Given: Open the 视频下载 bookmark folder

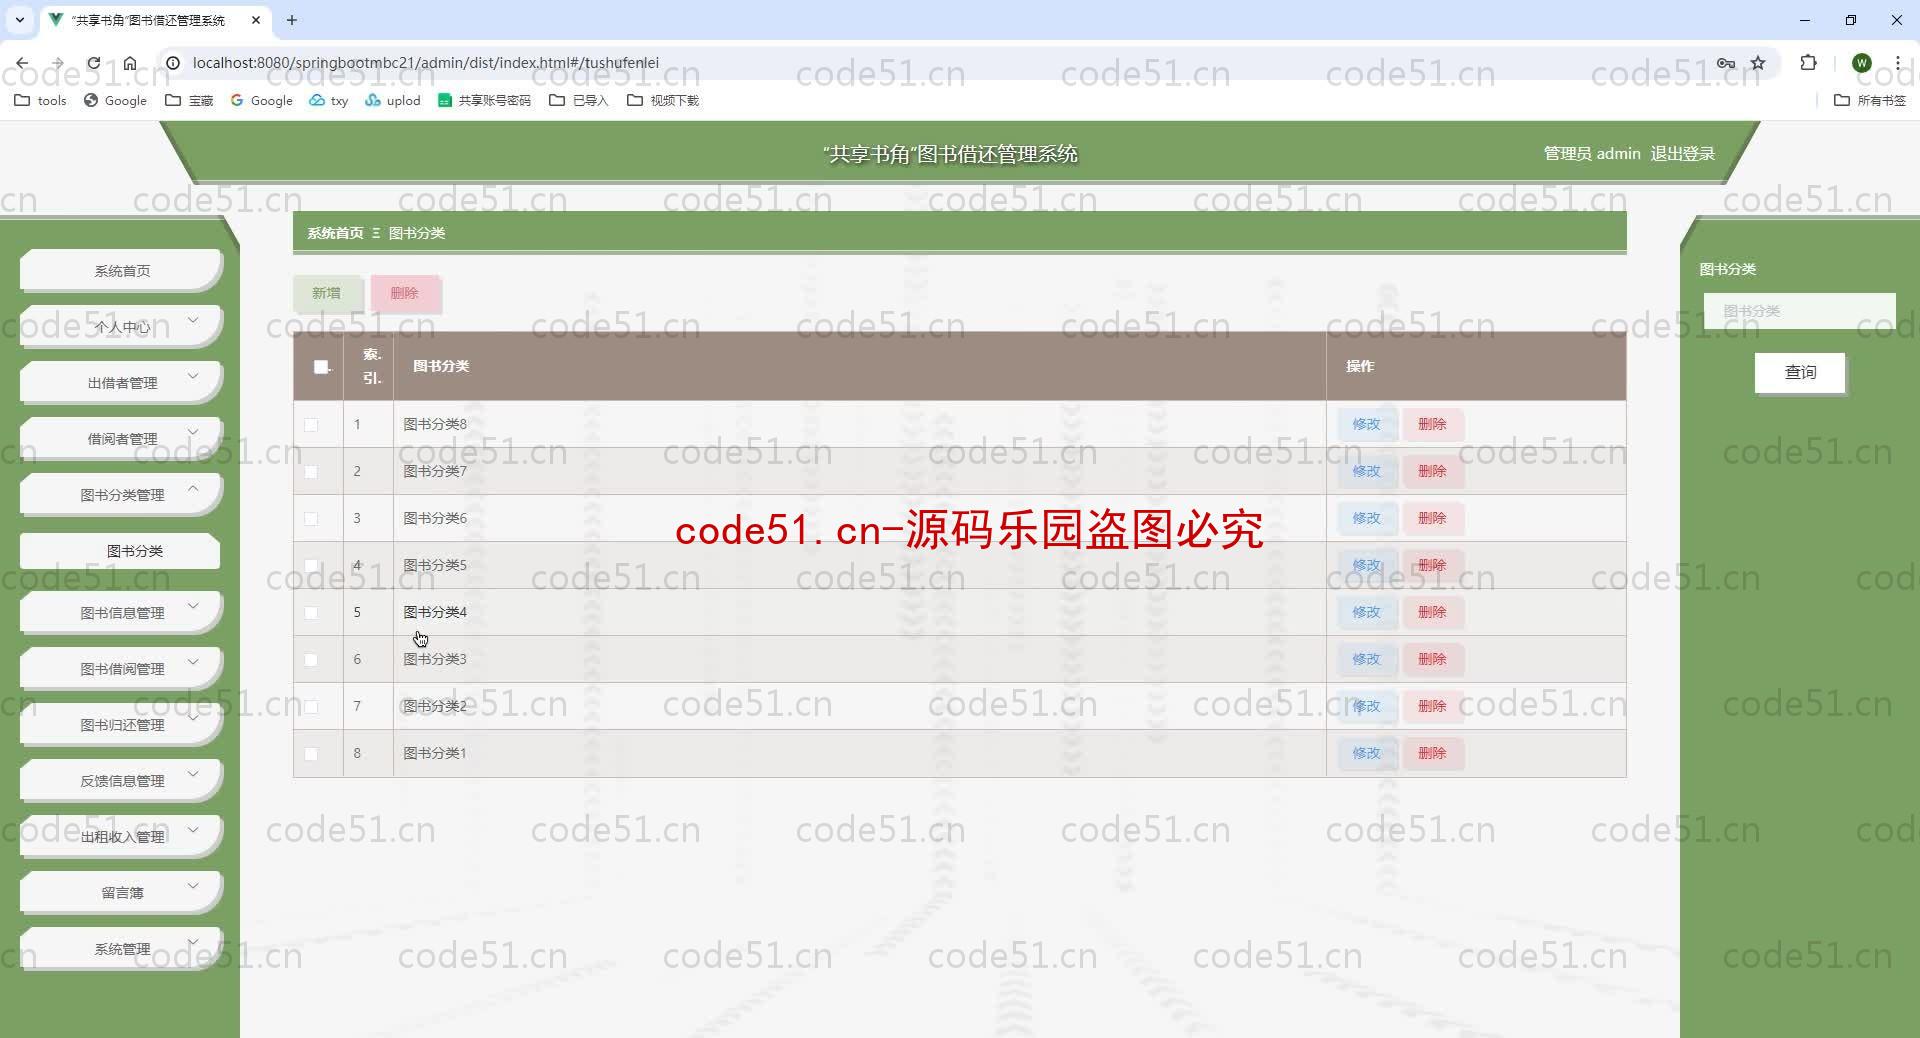Looking at the screenshot, I should pyautogui.click(x=662, y=100).
